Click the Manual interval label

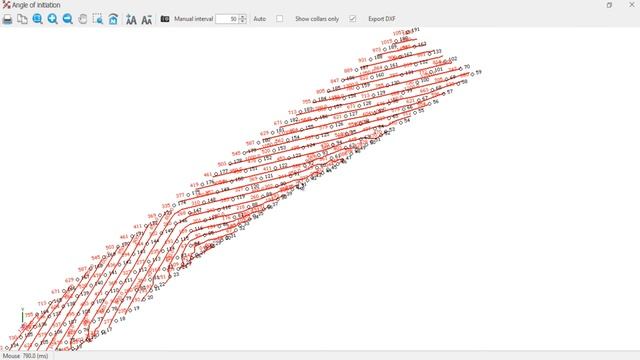pyautogui.click(x=193, y=19)
